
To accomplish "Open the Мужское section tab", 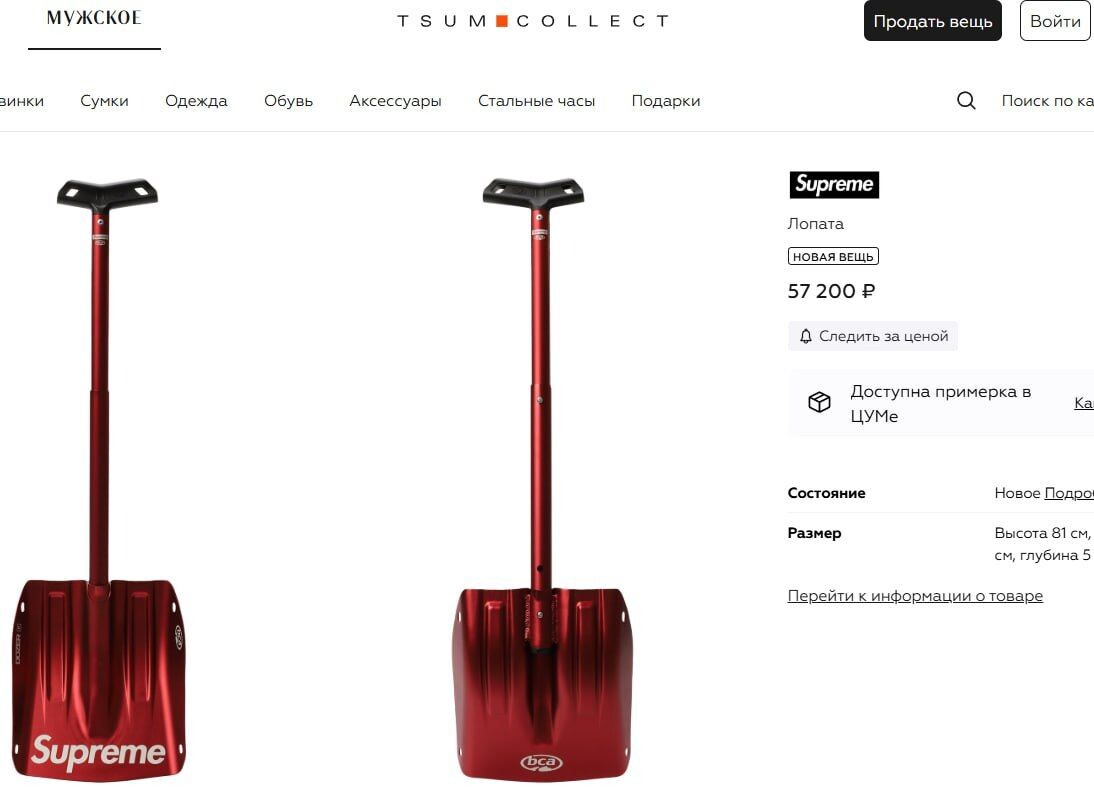I will (94, 18).
